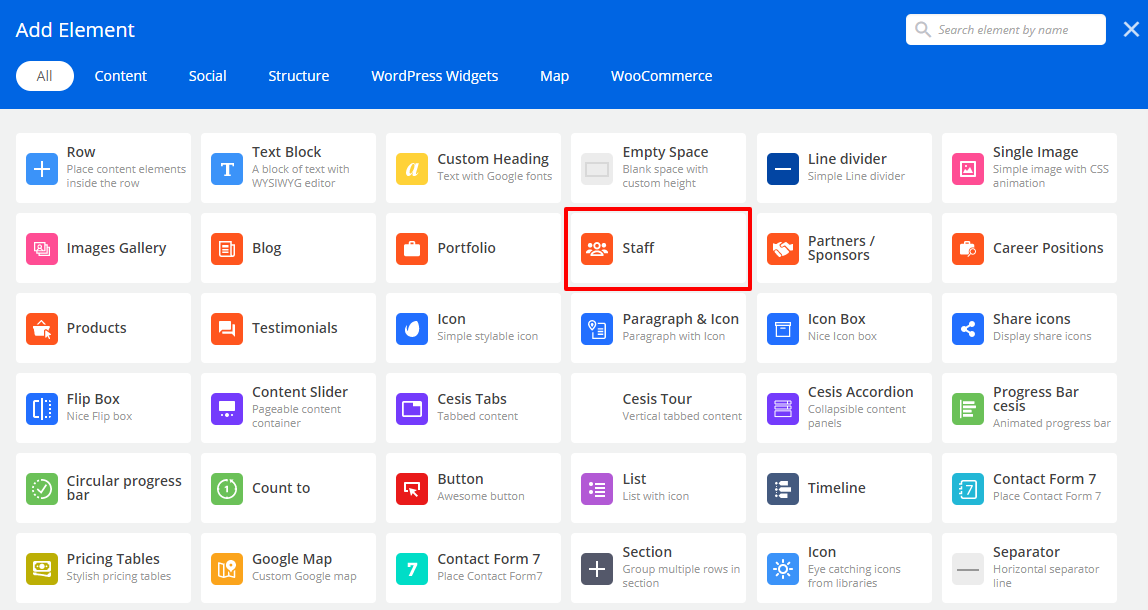Screen dimensions: 1148x610
Task: Select the Testimonials element icon
Action: [x=227, y=328]
